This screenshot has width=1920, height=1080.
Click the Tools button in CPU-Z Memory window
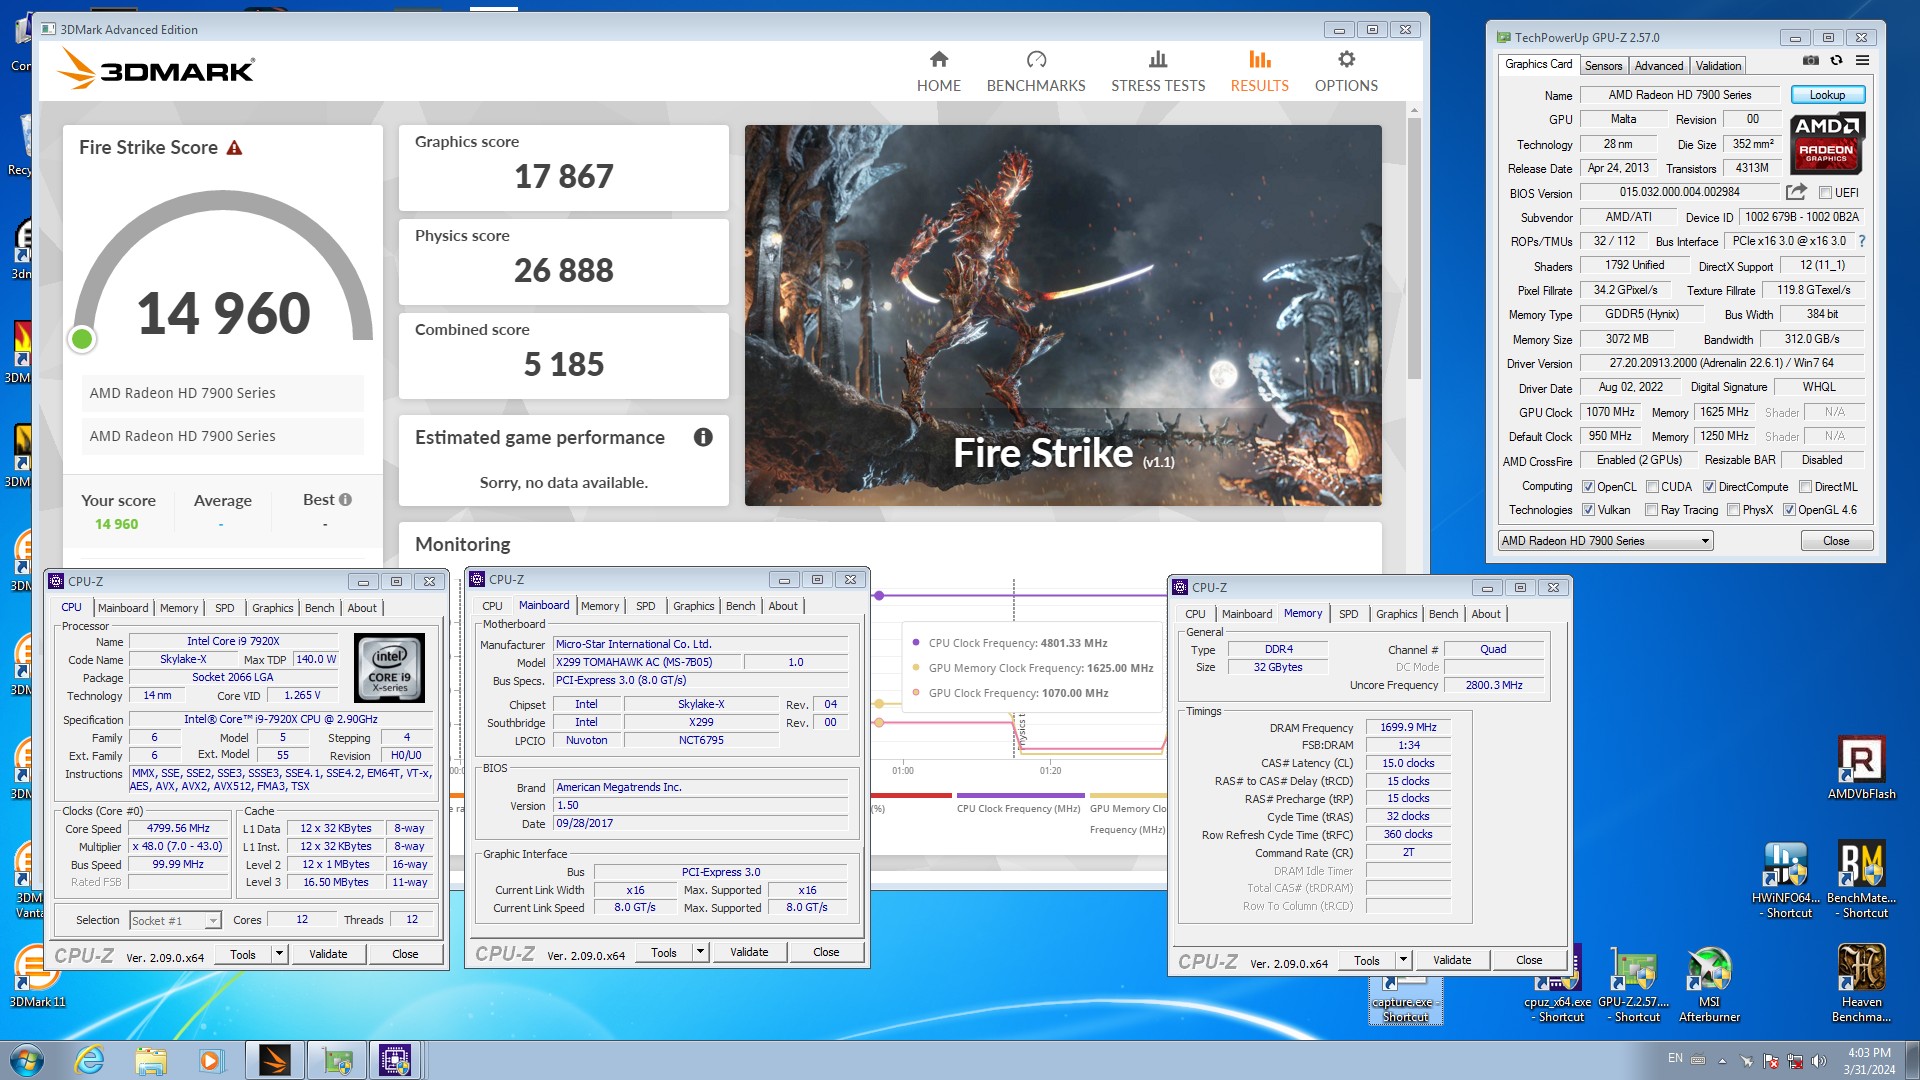[x=1366, y=960]
